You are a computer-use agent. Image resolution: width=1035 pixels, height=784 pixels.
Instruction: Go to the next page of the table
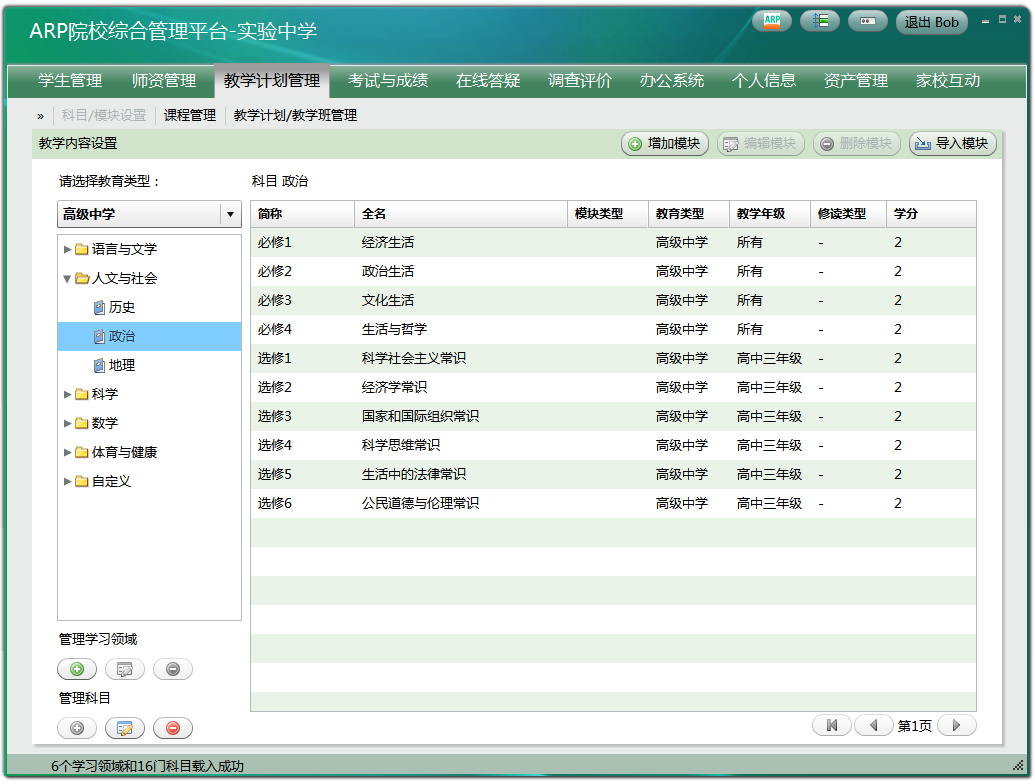[x=956, y=725]
